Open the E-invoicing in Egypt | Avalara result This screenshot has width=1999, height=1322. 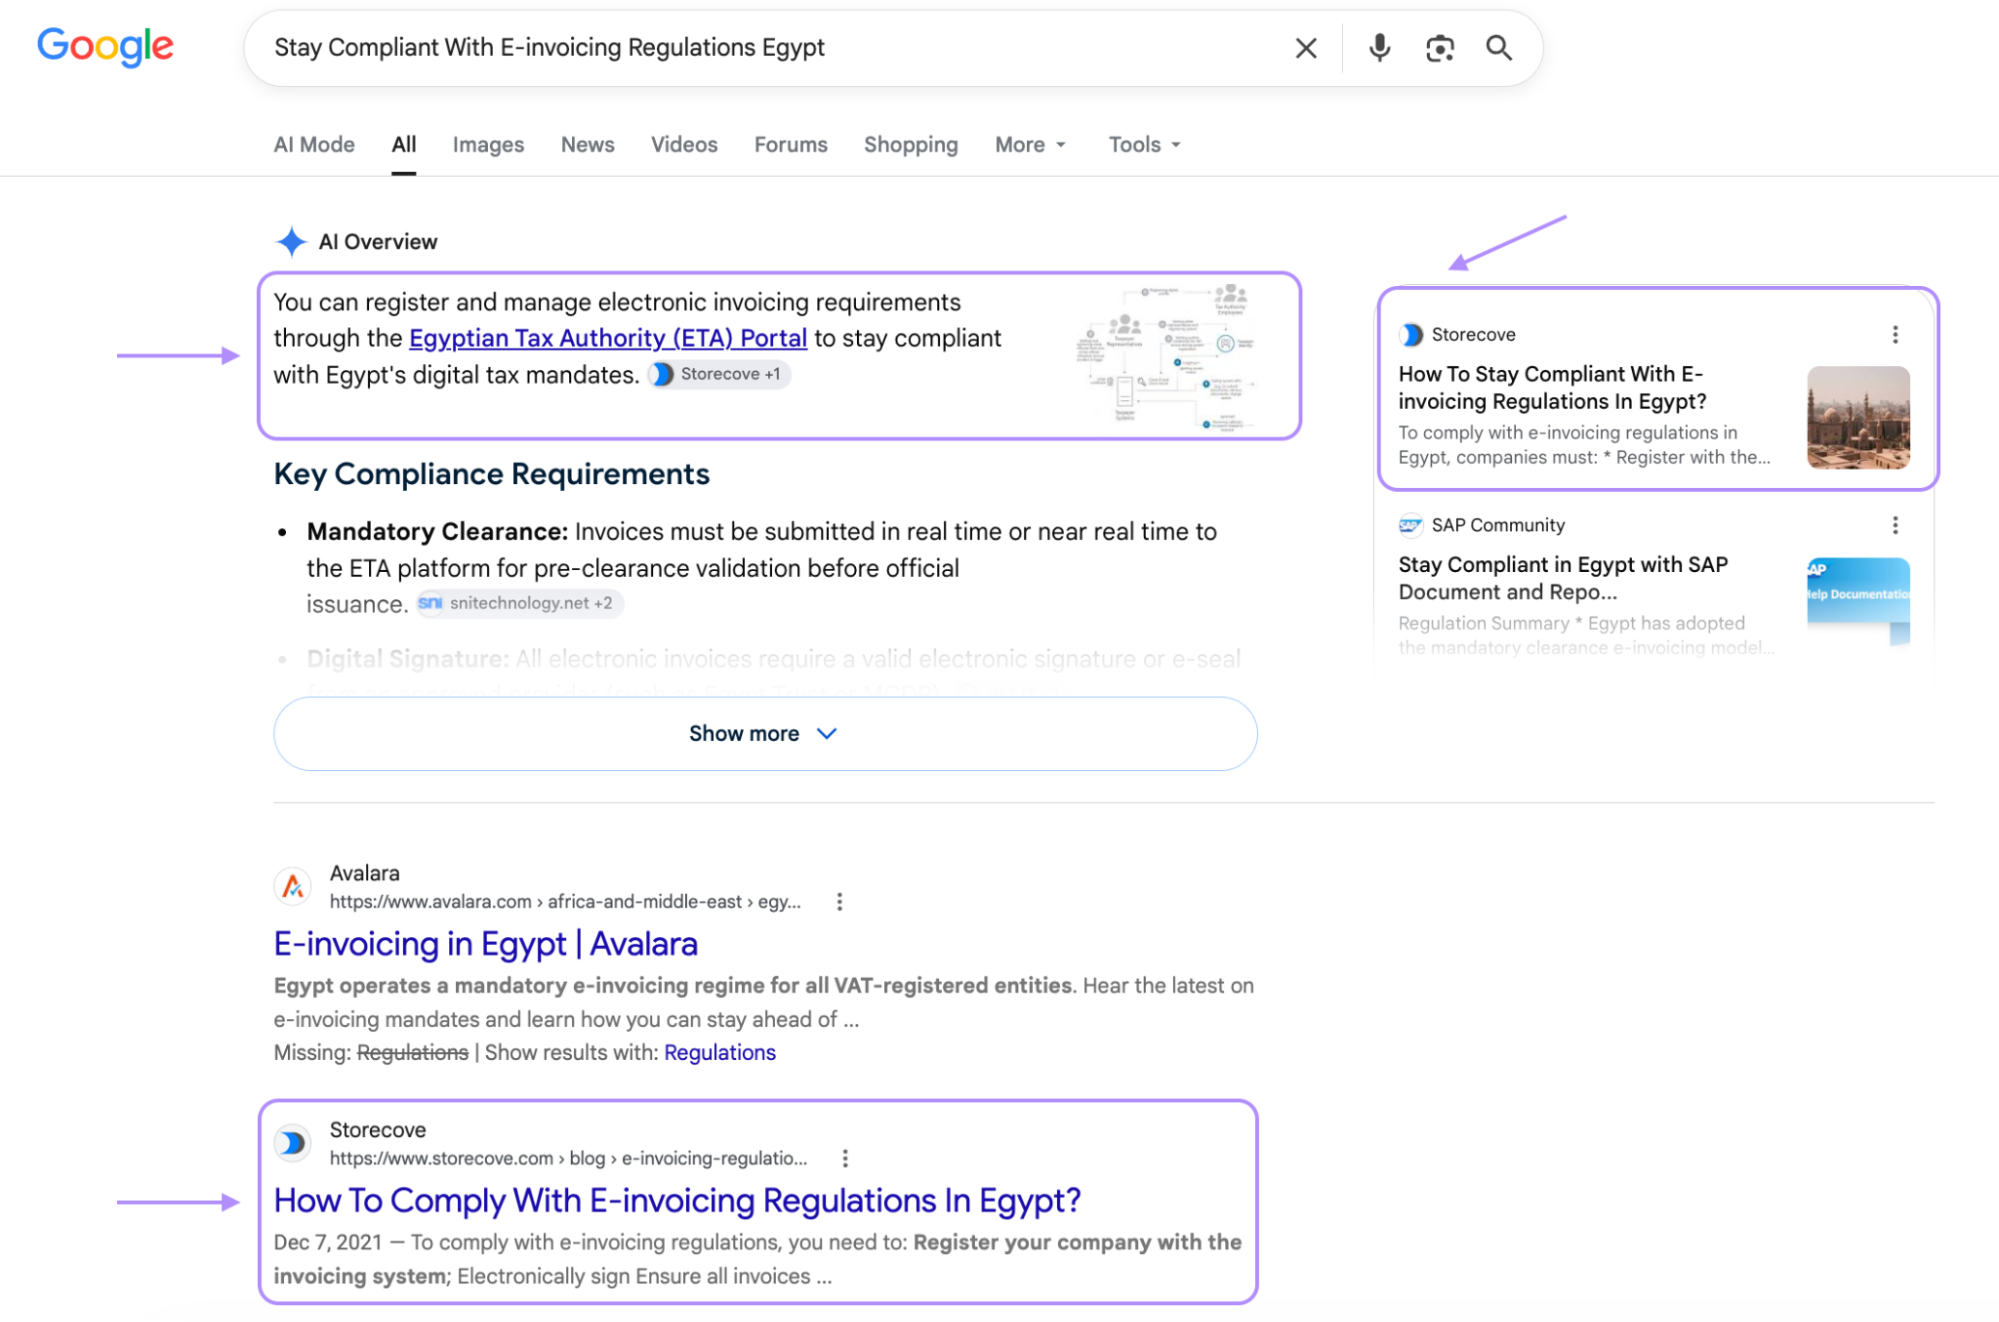(485, 944)
